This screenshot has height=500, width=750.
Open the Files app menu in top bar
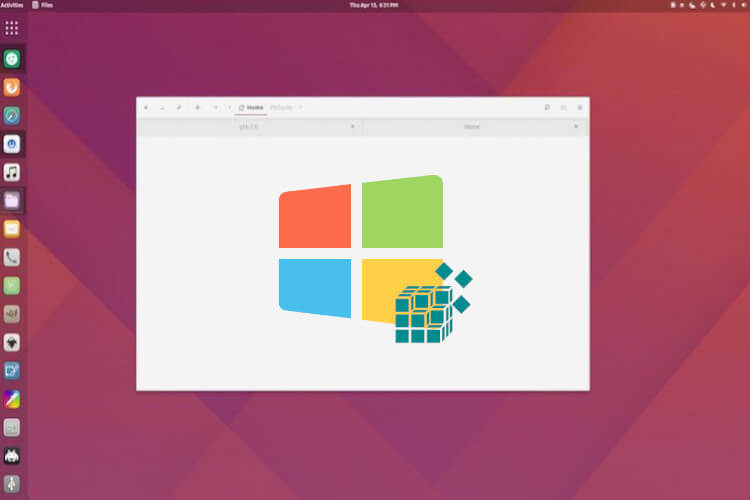43,5
